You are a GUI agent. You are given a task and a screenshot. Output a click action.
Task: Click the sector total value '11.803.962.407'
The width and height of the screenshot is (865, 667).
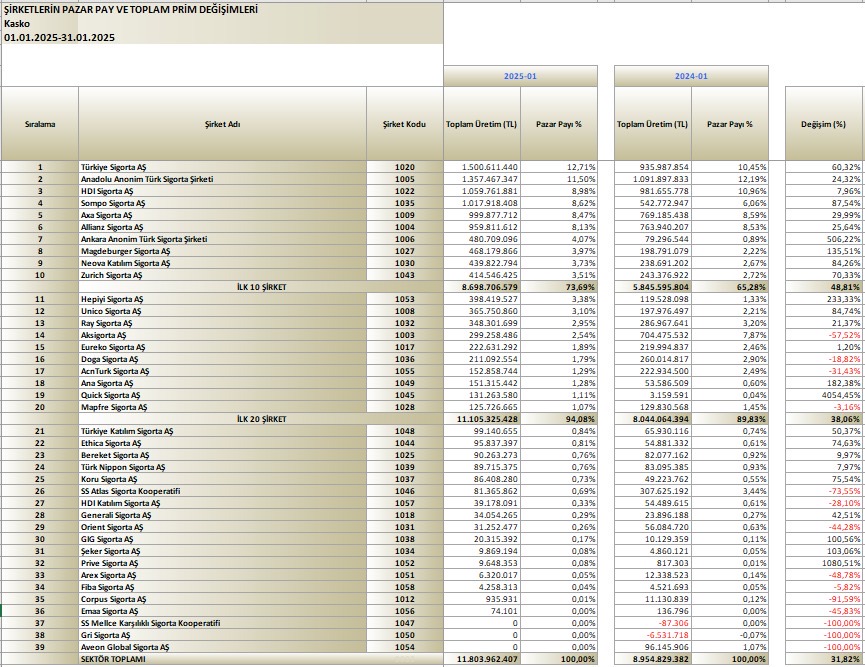(x=487, y=659)
